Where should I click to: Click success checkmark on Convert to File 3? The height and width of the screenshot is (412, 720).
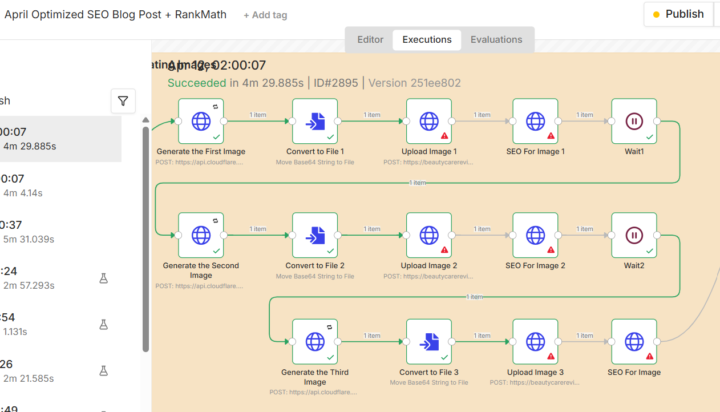click(x=444, y=357)
